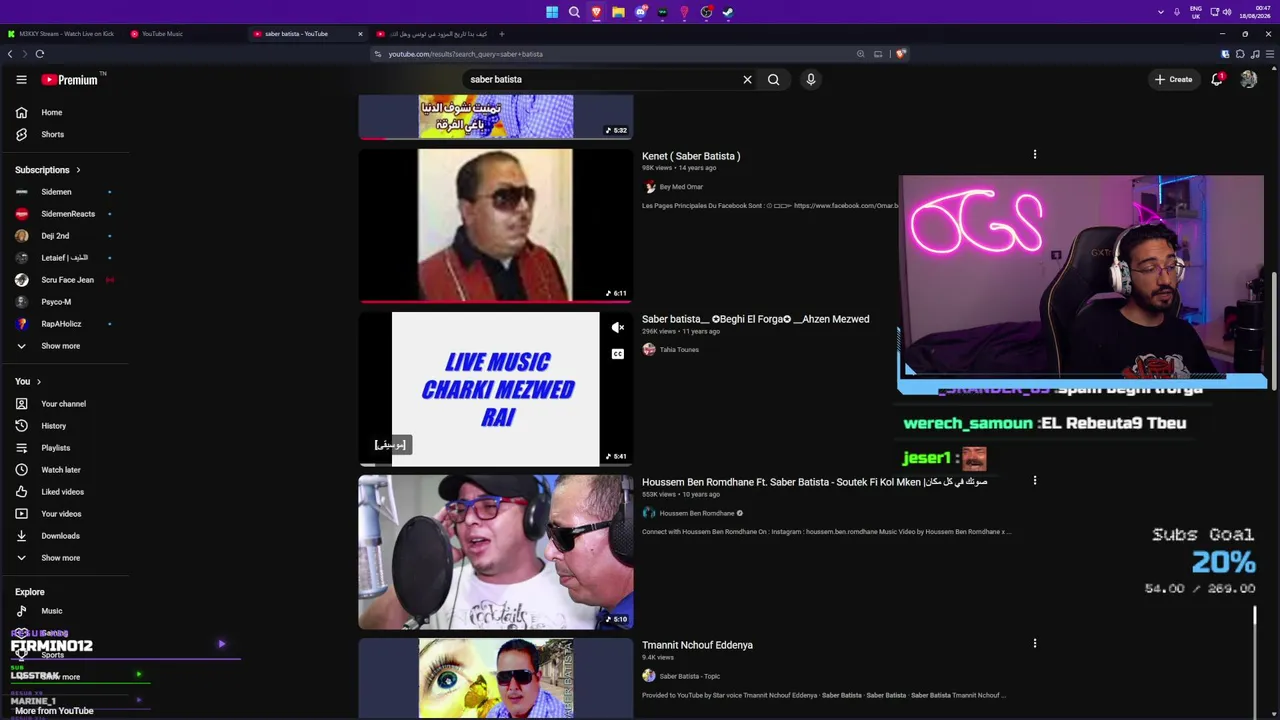Open Tahia Tounes channel link
Viewport: 1280px width, 720px height.
click(679, 350)
